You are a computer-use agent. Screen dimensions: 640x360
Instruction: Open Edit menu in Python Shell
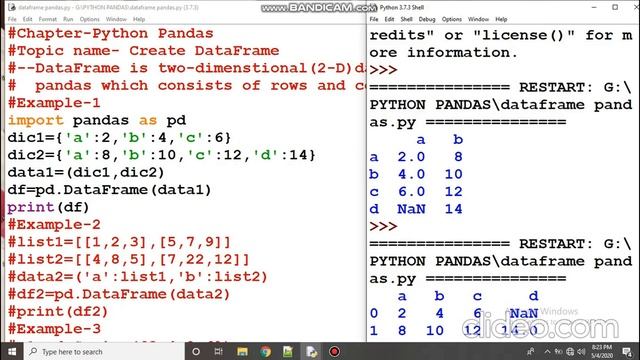pos(389,19)
